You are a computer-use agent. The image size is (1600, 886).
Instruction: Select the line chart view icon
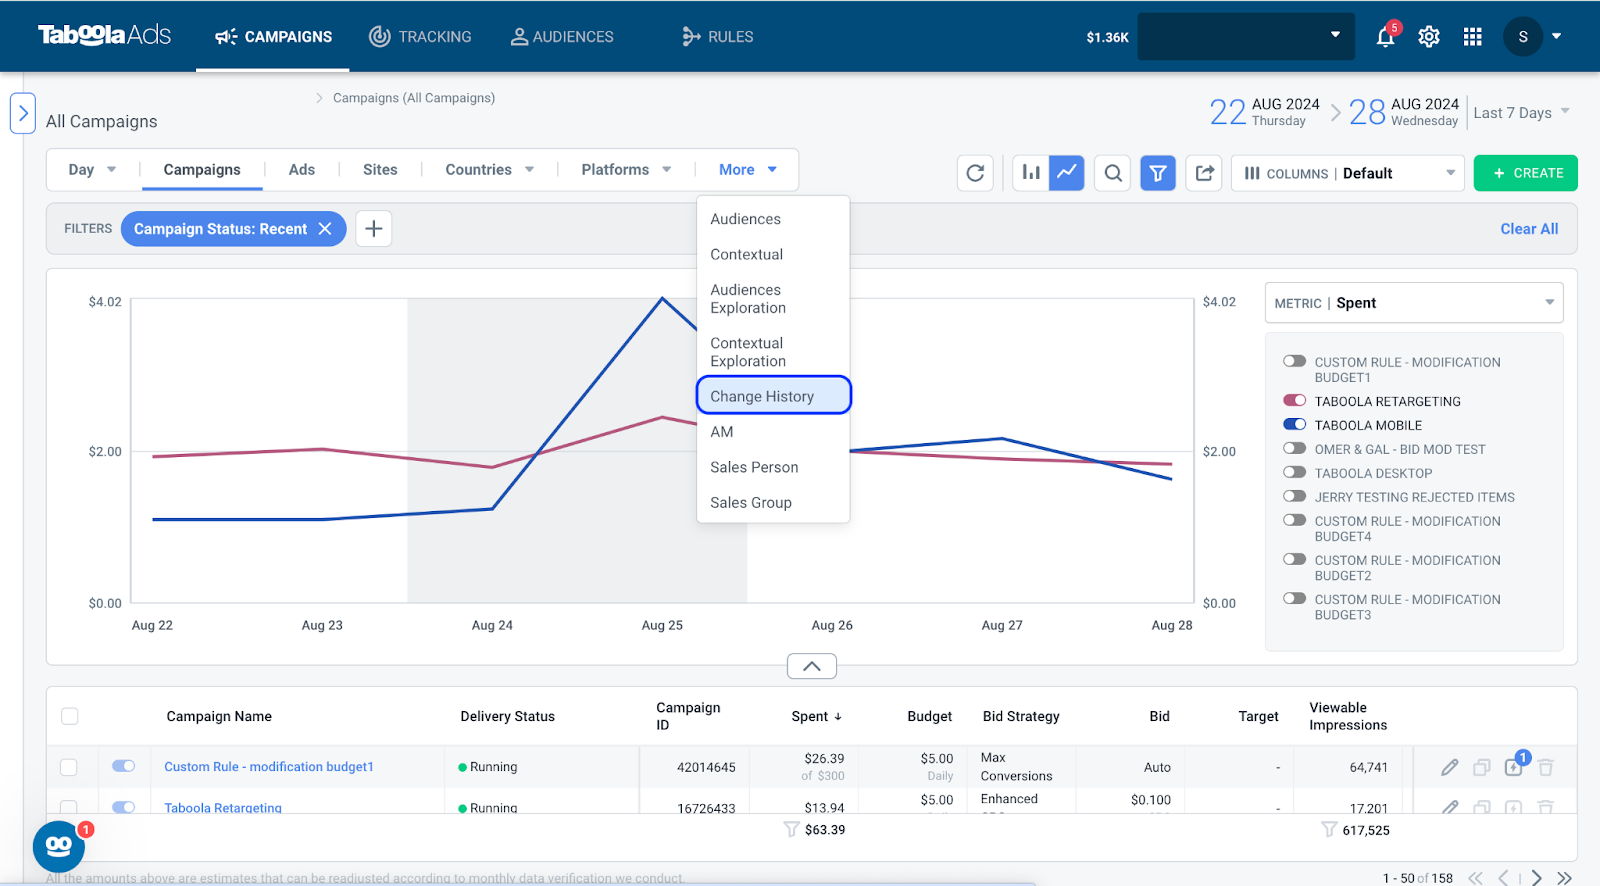coord(1067,173)
